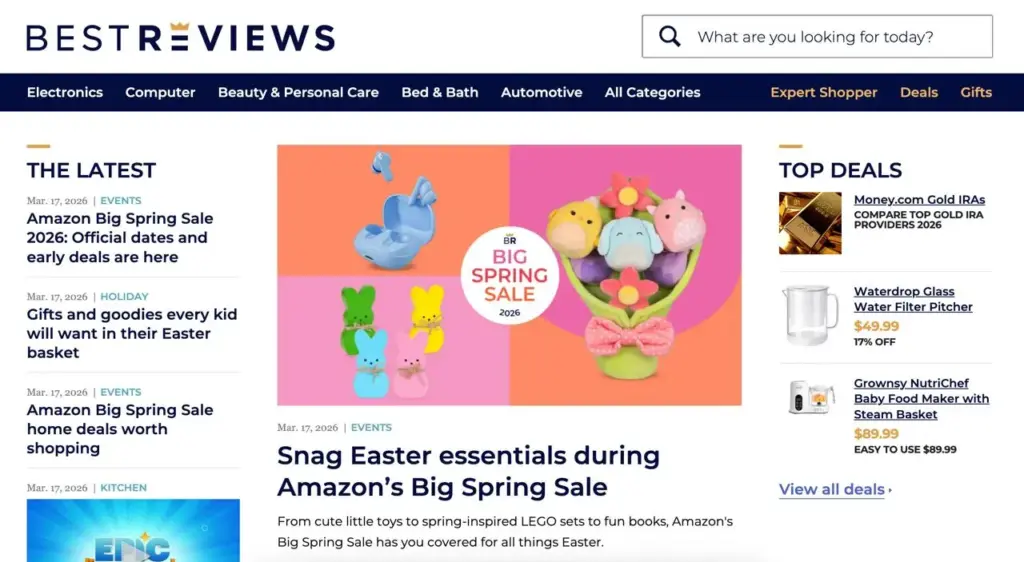This screenshot has height=562, width=1024.
Task: Select Beauty & Personal Care menu
Action: coord(298,92)
